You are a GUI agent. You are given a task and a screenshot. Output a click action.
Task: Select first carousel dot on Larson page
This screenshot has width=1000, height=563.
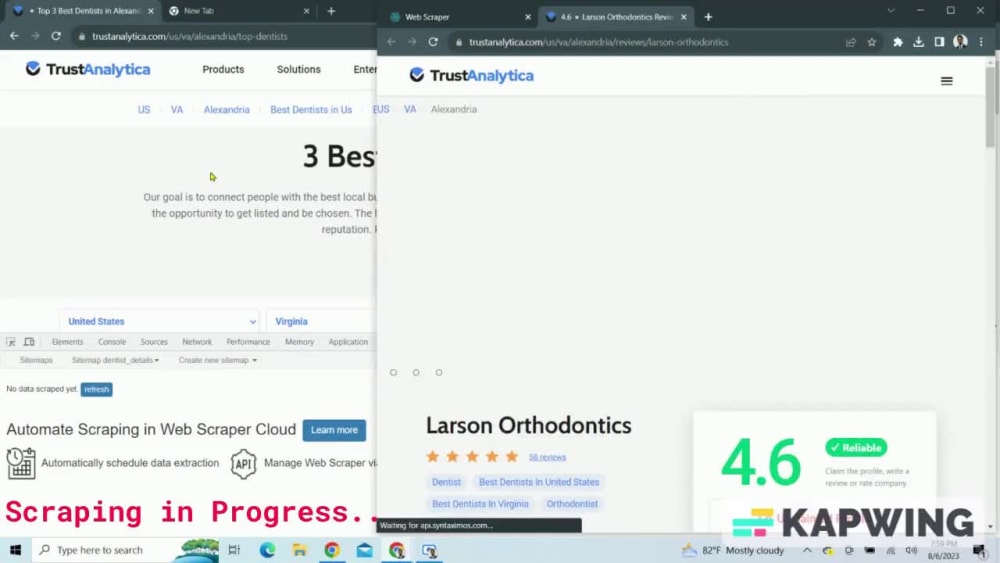[393, 372]
